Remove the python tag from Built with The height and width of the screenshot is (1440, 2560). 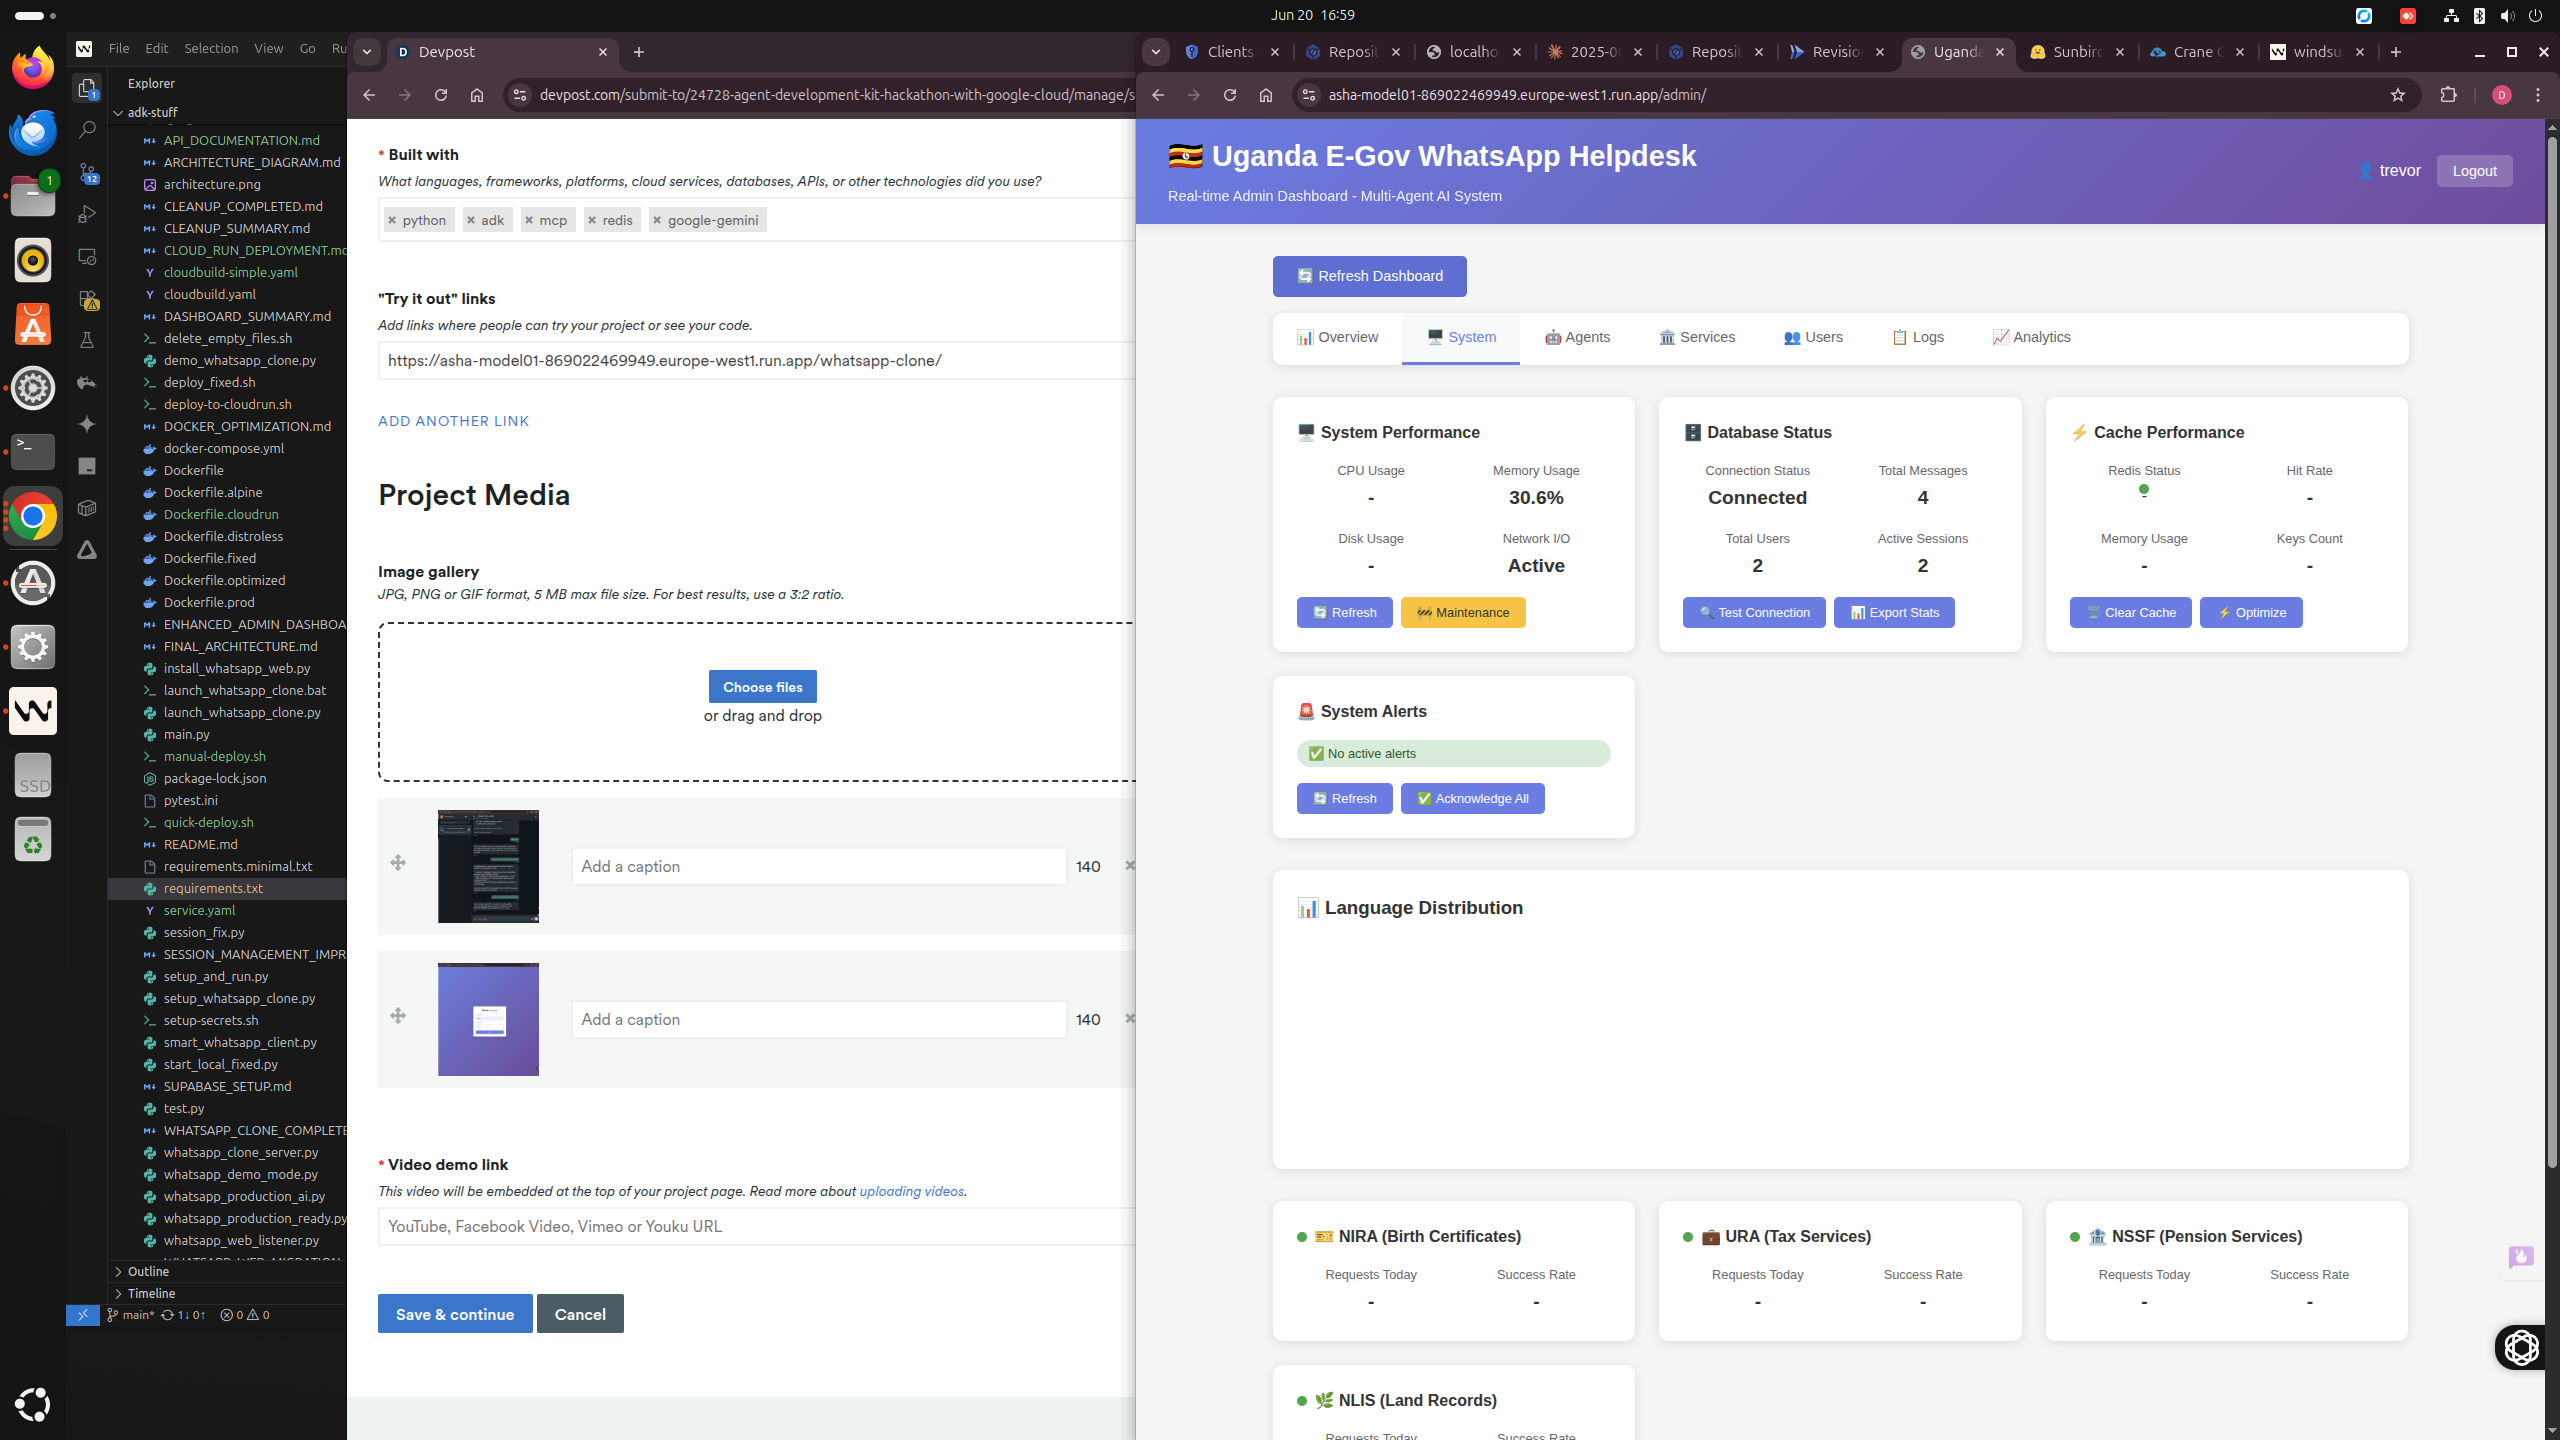[392, 220]
